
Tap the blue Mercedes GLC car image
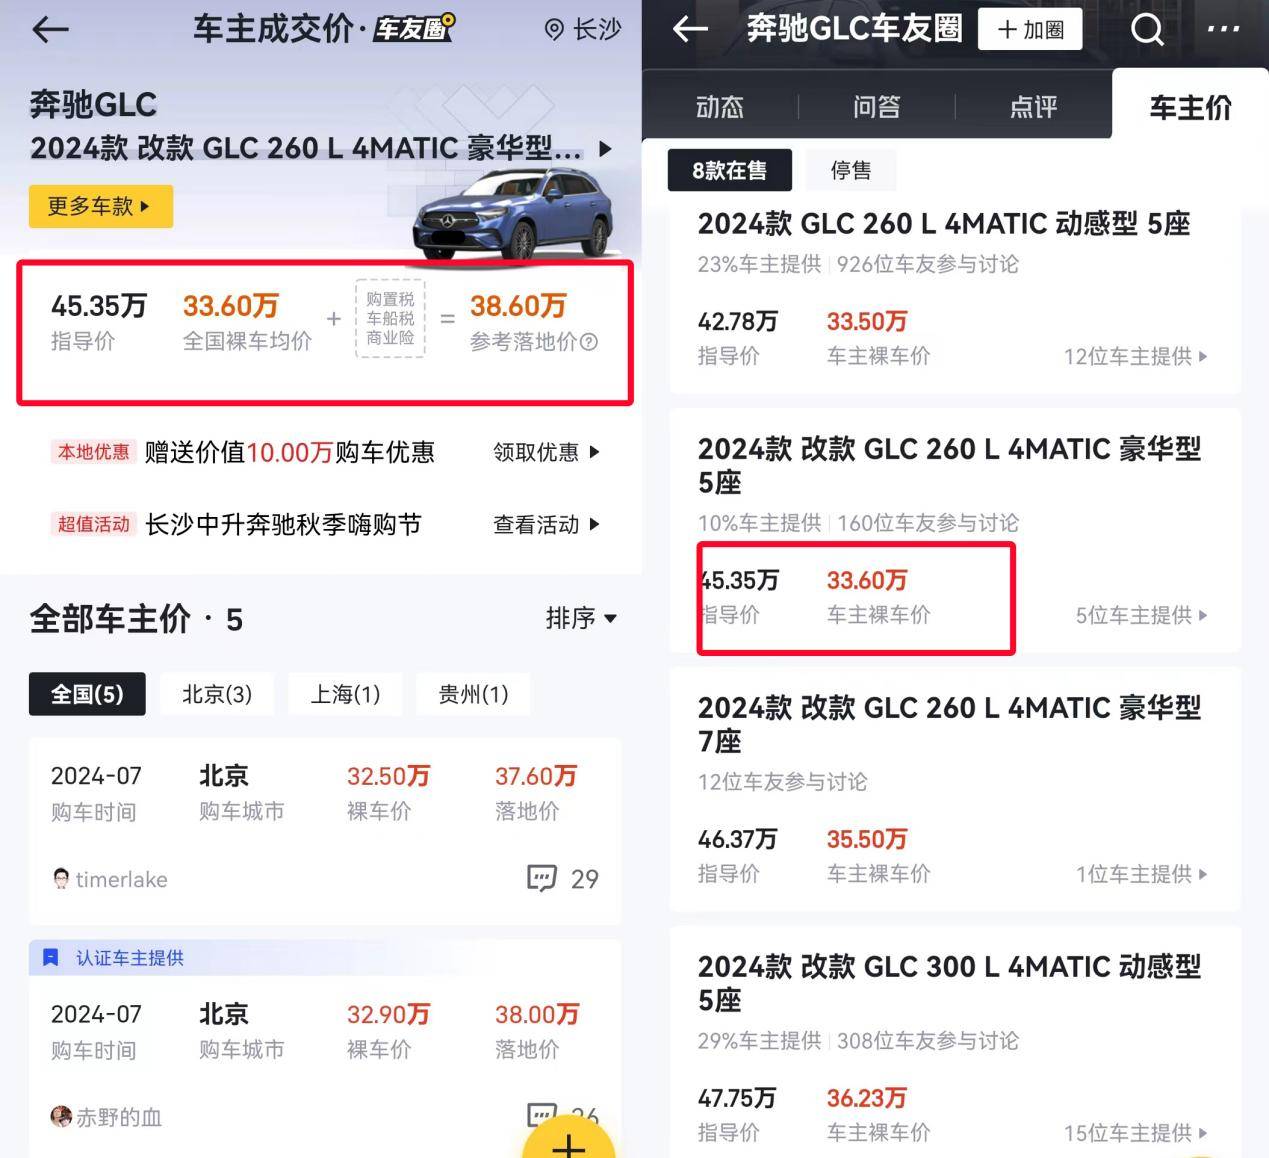(x=512, y=214)
